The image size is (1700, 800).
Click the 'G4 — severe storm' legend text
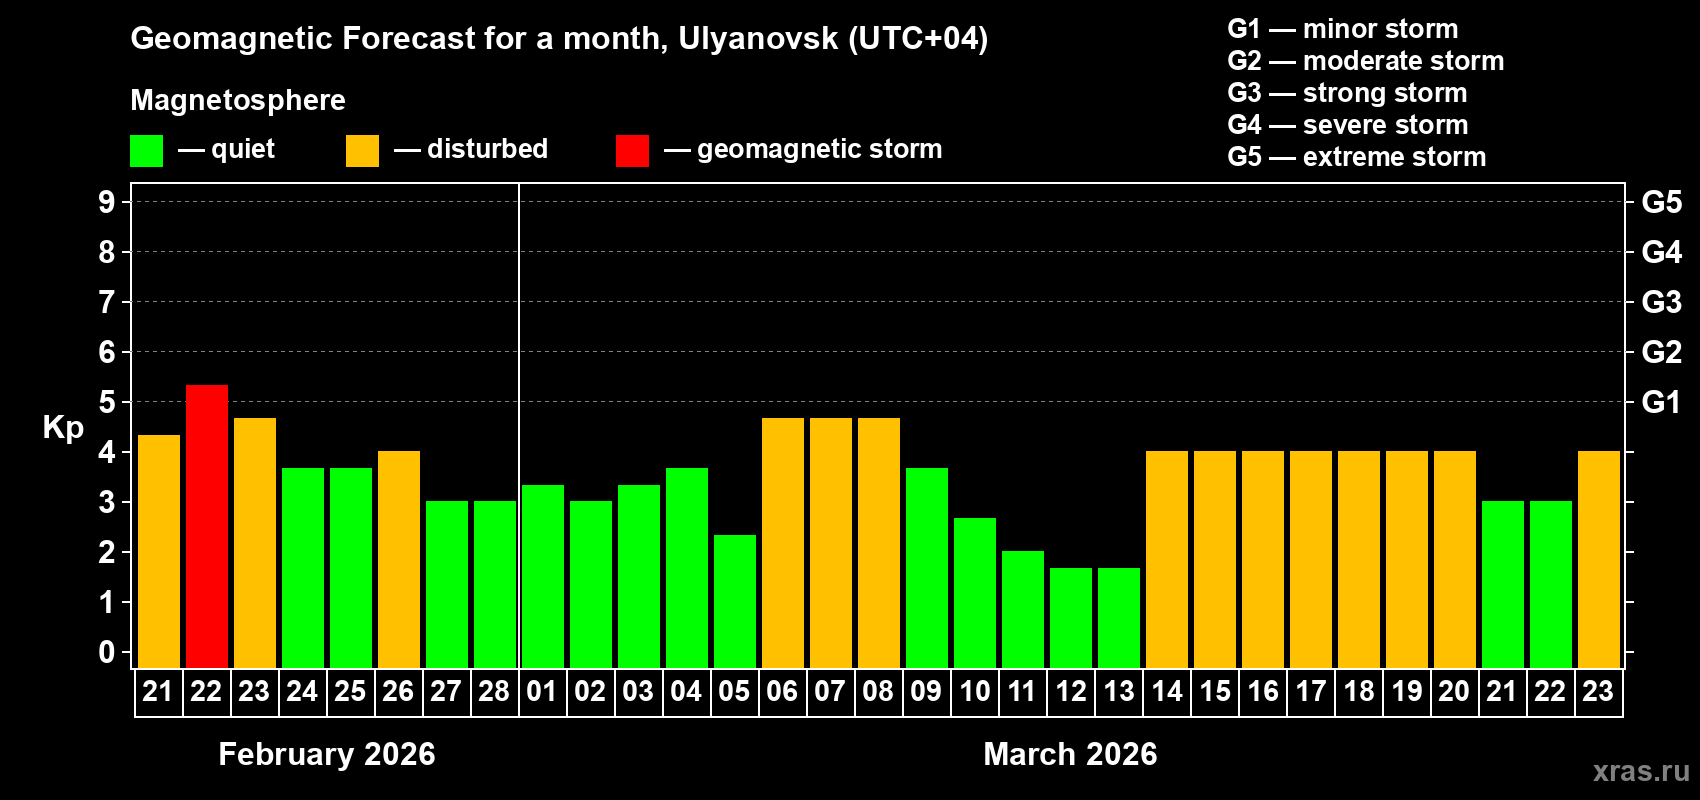[x=1348, y=125]
